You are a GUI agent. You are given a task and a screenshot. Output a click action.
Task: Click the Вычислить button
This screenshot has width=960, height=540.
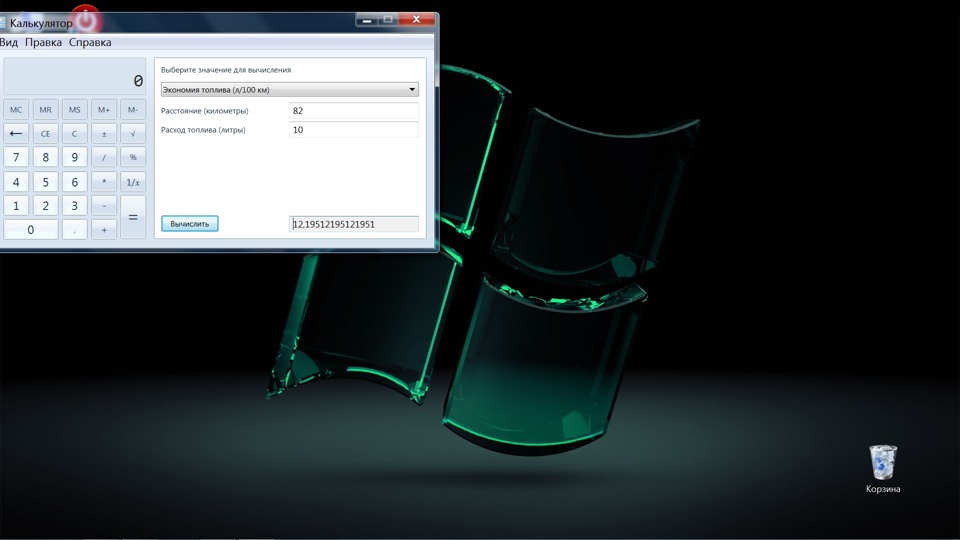click(190, 223)
